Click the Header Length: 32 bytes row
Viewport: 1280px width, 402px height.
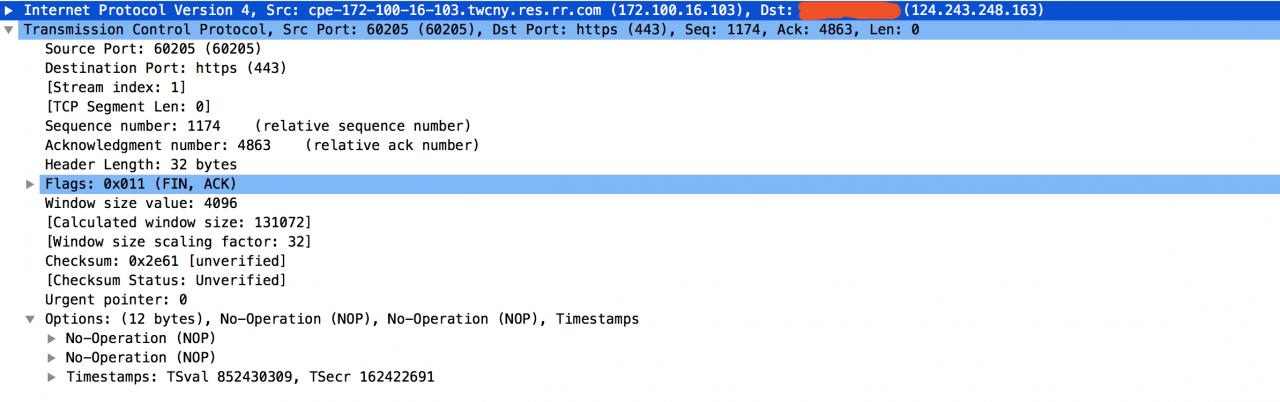tap(140, 164)
